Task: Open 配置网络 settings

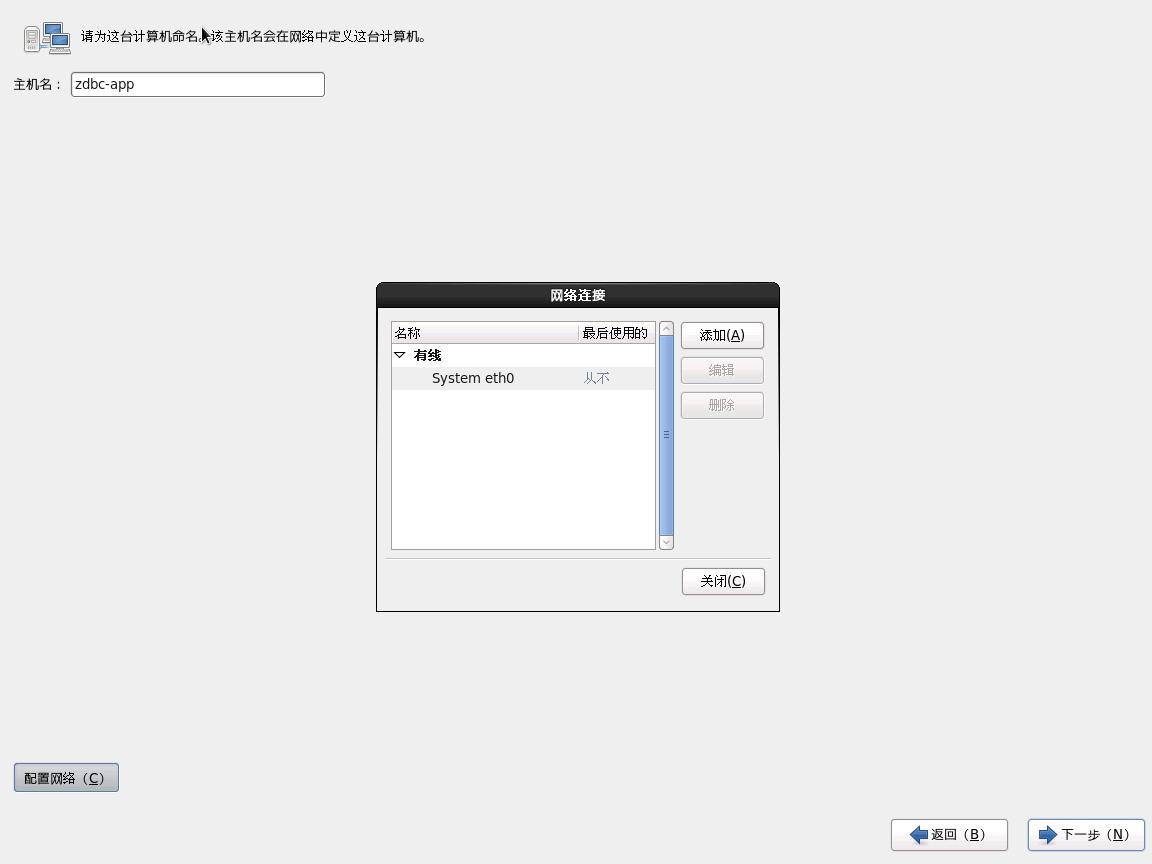Action: [65, 777]
